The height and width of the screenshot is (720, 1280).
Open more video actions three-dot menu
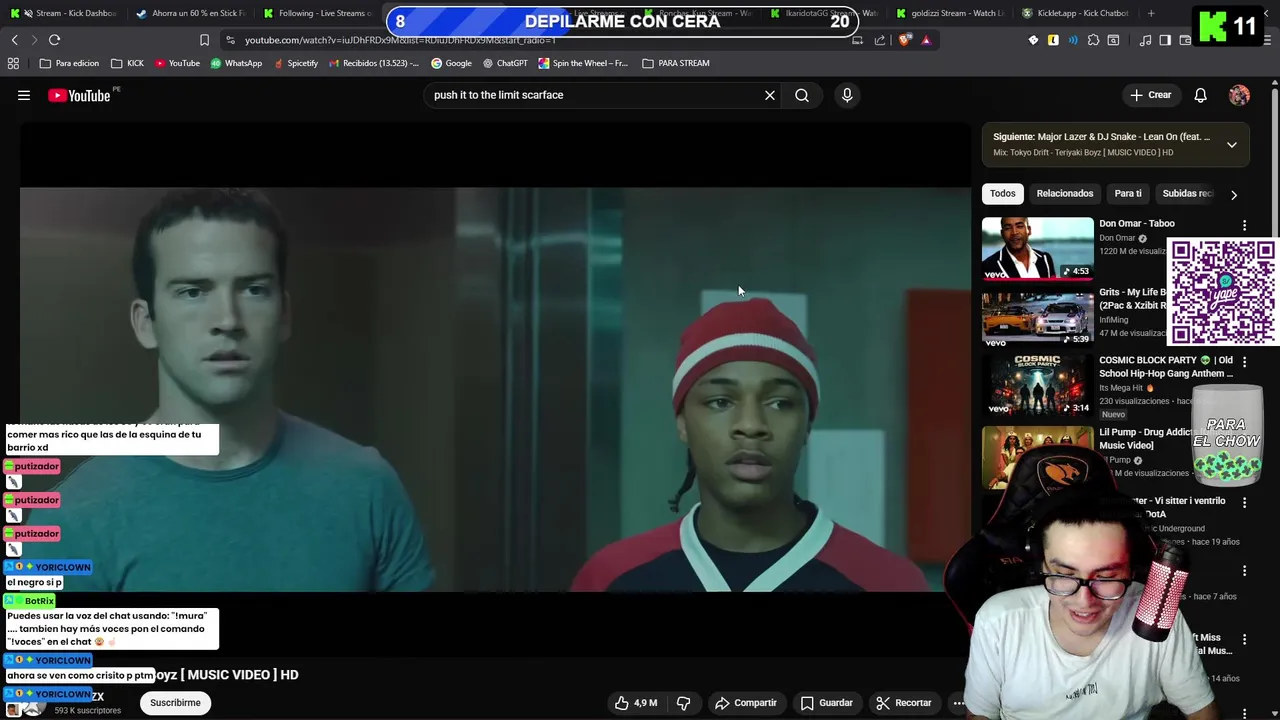coord(958,703)
